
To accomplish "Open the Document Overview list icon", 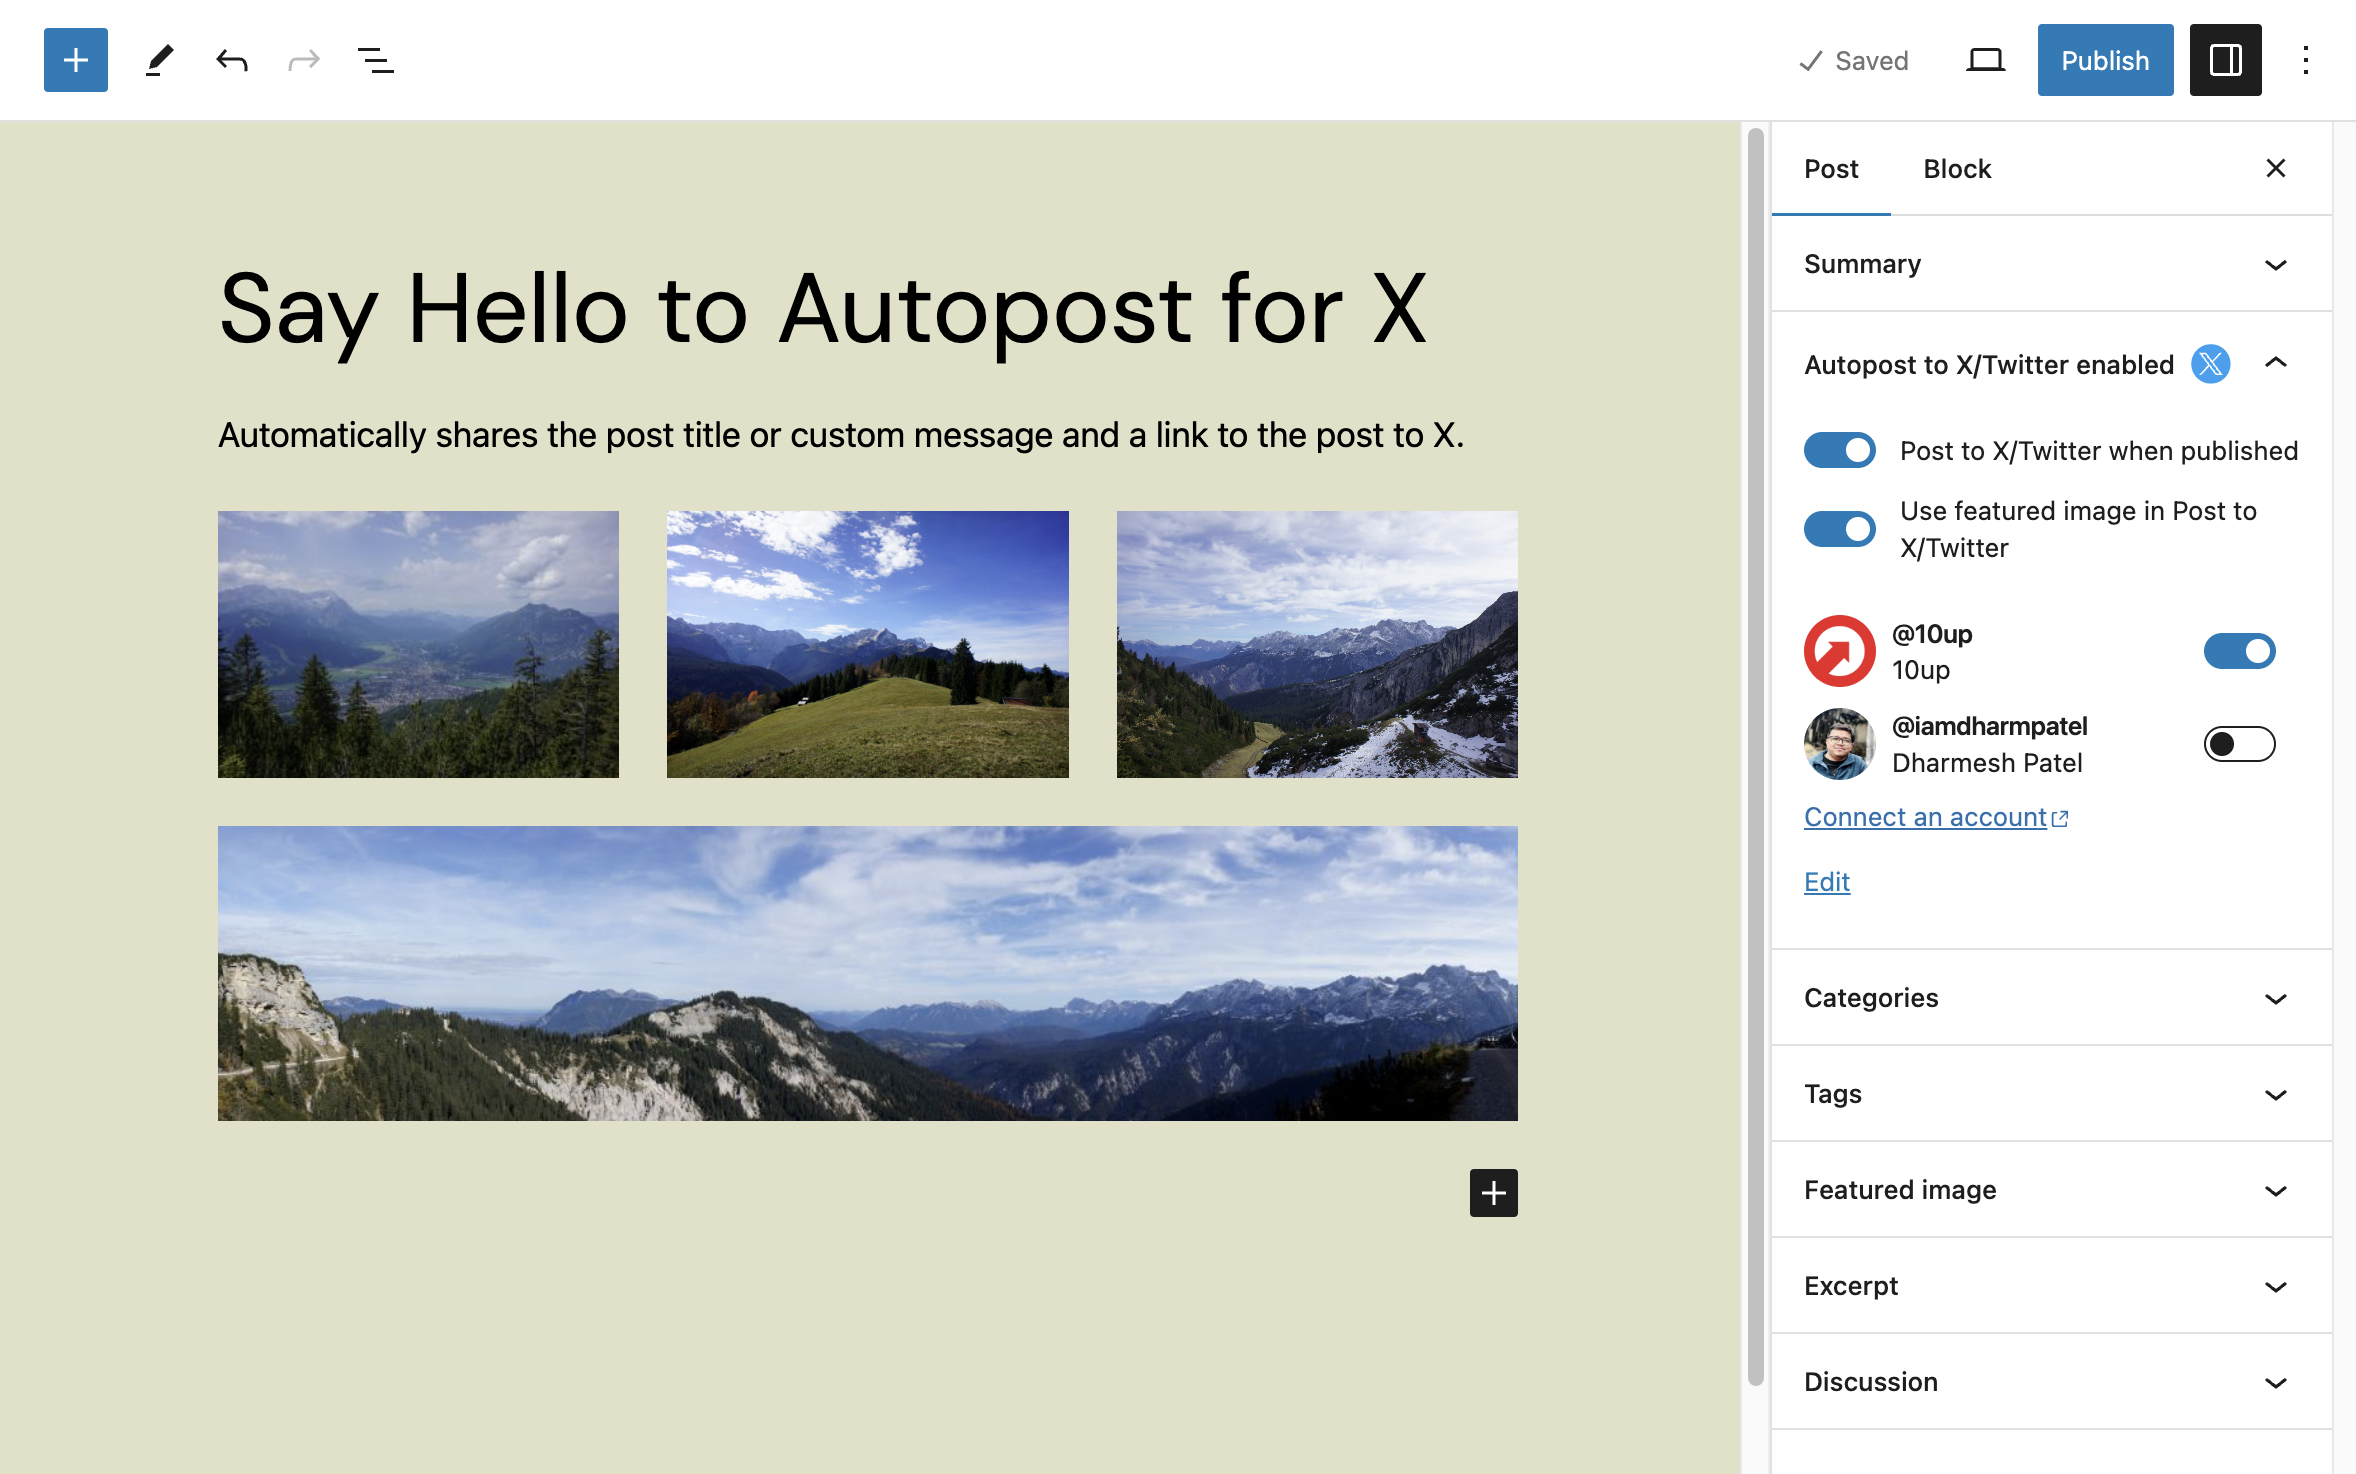I will click(375, 60).
